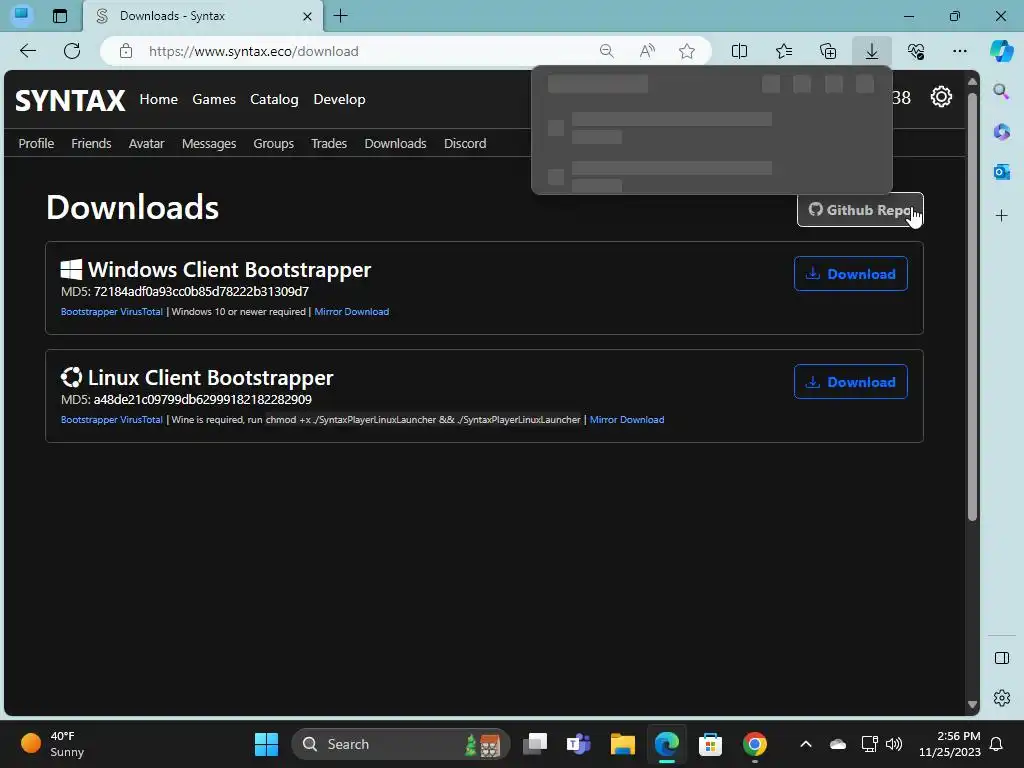Click the address bar URL
Viewport: 1024px width, 768px height.
click(253, 51)
